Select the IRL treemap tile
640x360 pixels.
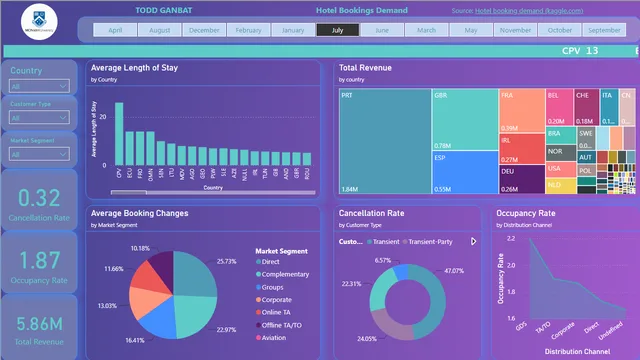(x=522, y=149)
